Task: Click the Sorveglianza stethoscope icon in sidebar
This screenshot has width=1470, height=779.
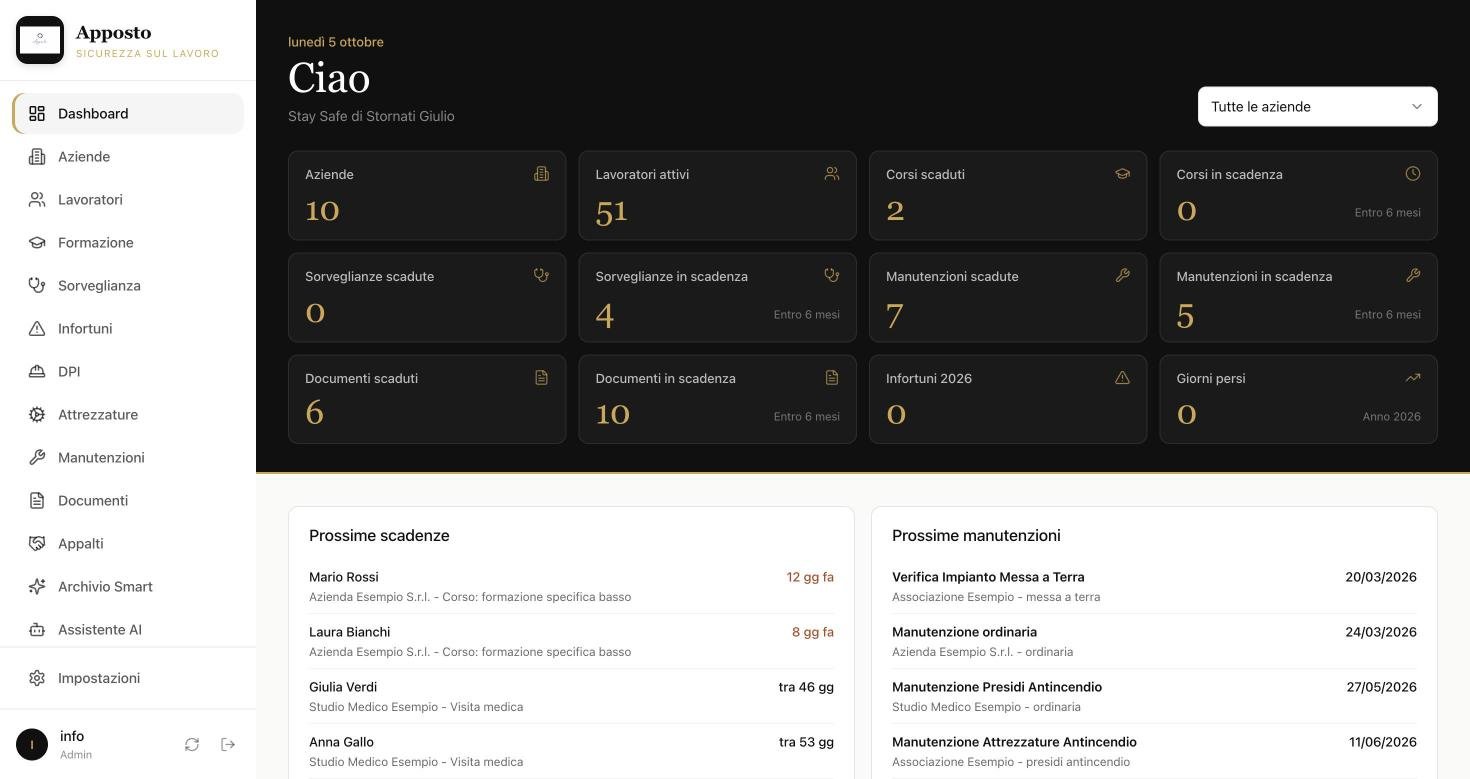Action: (x=37, y=286)
